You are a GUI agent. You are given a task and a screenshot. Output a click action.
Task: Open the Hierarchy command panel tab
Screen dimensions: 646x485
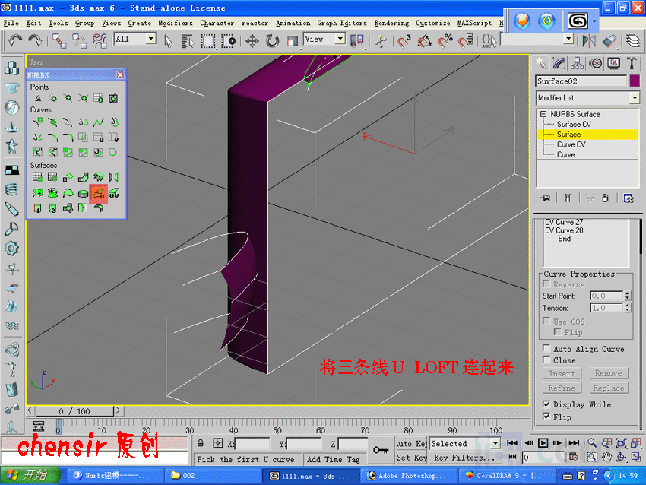pyautogui.click(x=577, y=63)
